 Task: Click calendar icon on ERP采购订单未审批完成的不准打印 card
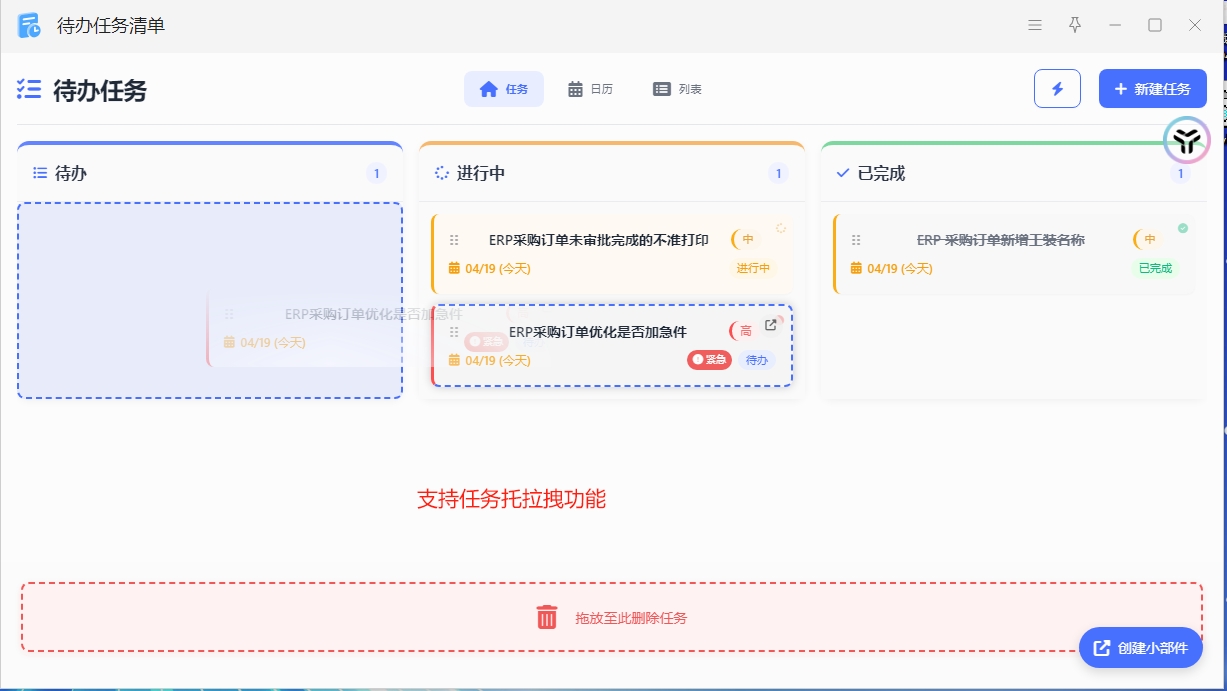pos(454,268)
